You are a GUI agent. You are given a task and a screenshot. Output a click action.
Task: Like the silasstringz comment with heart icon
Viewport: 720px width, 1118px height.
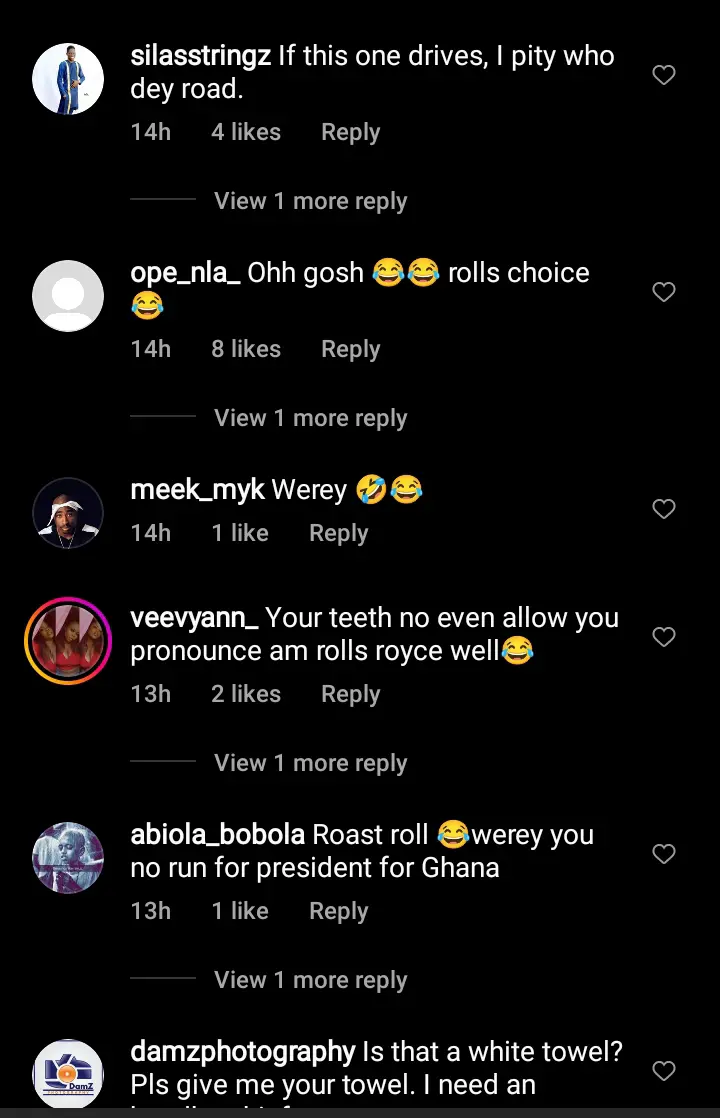coord(664,75)
